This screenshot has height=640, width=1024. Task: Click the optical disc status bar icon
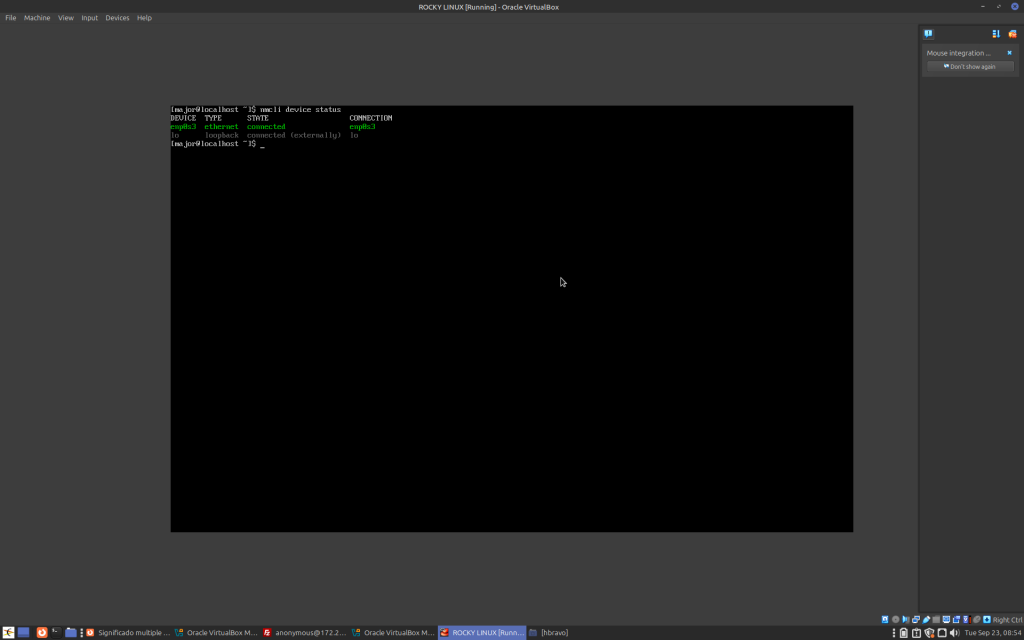tap(896, 620)
